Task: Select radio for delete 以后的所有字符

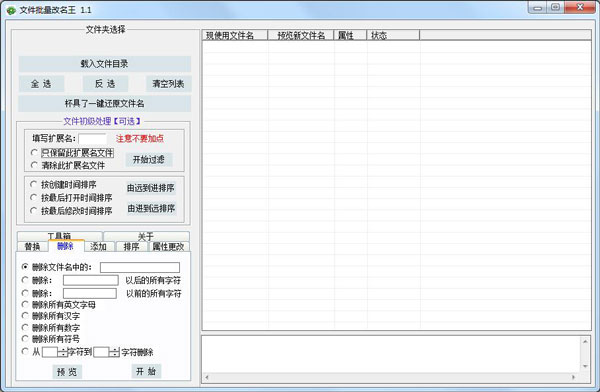Action: click(x=25, y=280)
